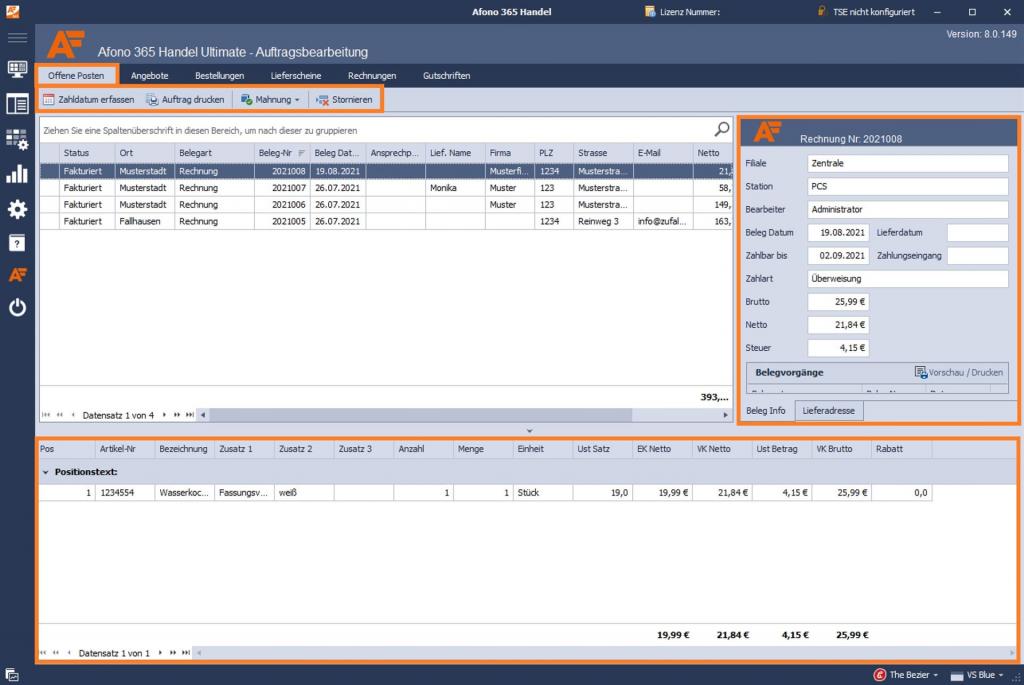This screenshot has height=685, width=1024.
Task: Click the Monika Lief. Name cell
Action: pos(455,187)
